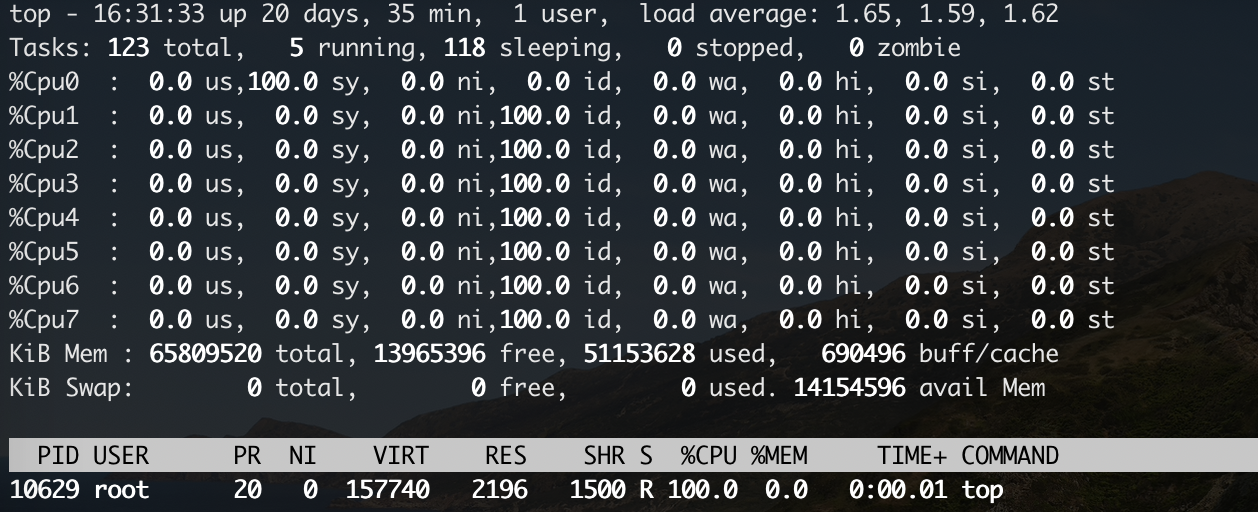Select the %CPU column header
The image size is (1258, 512).
(709, 456)
